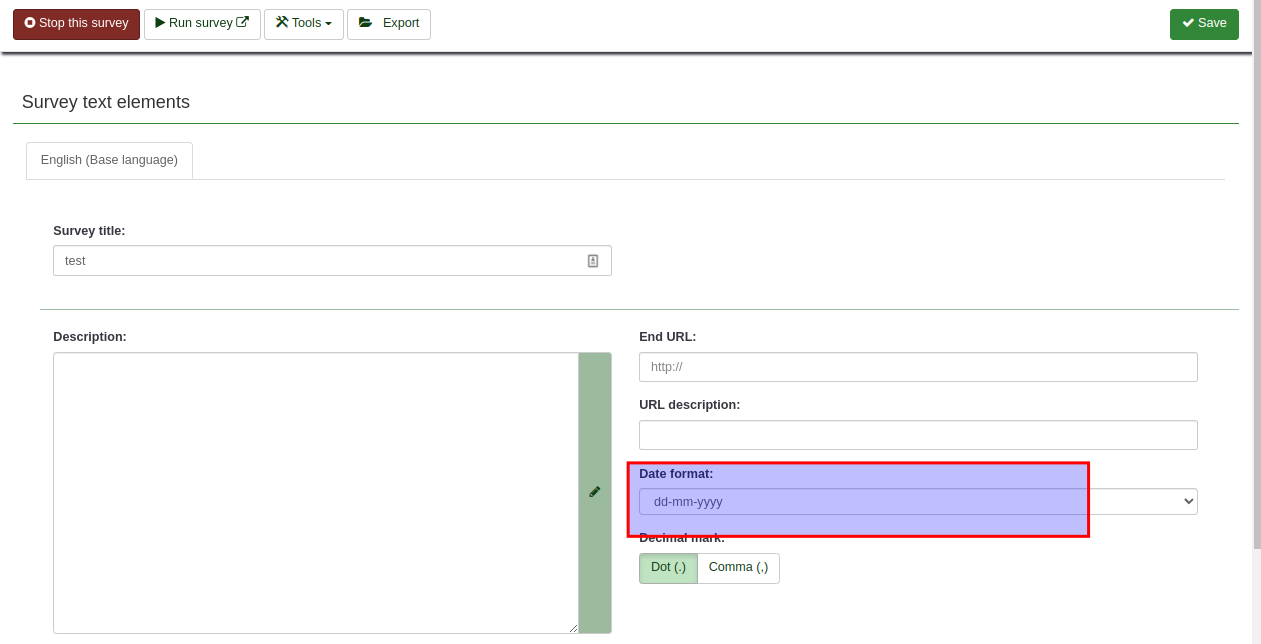1261x644 pixels.
Task: Click inside the Description text area
Action: [x=315, y=492]
